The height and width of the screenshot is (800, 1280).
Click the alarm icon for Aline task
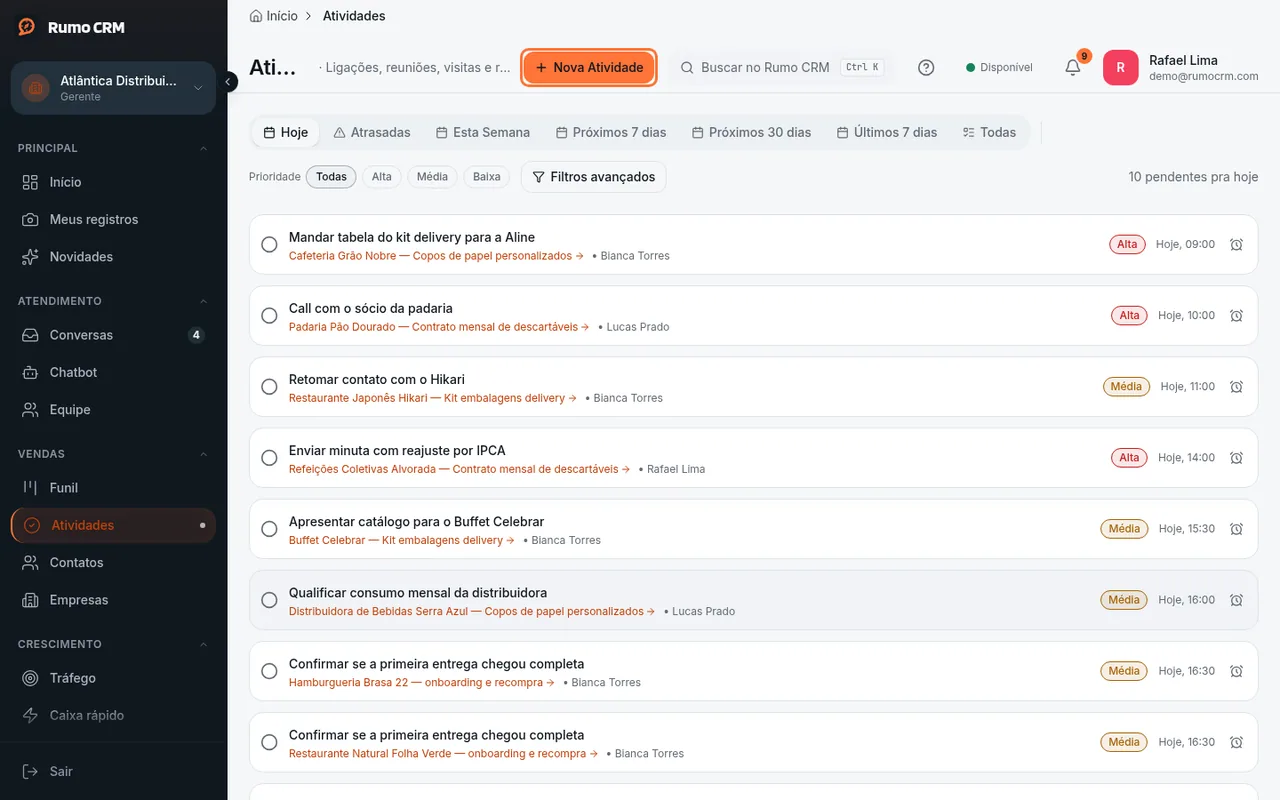1236,244
